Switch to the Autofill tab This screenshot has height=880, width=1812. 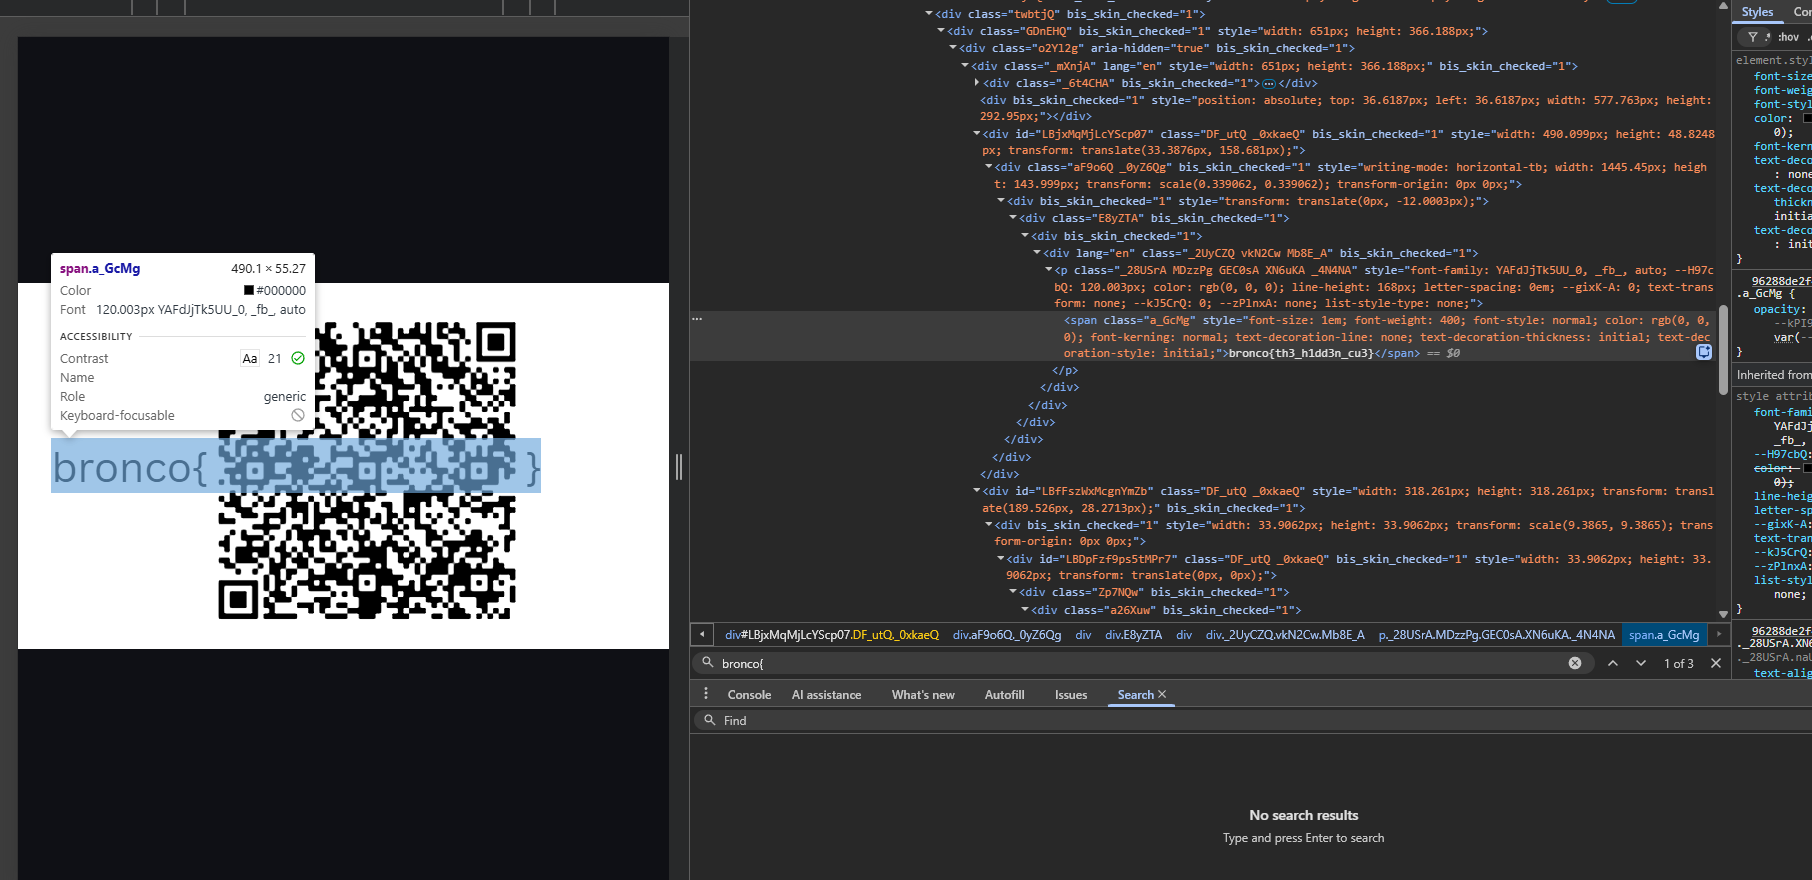click(x=1004, y=694)
